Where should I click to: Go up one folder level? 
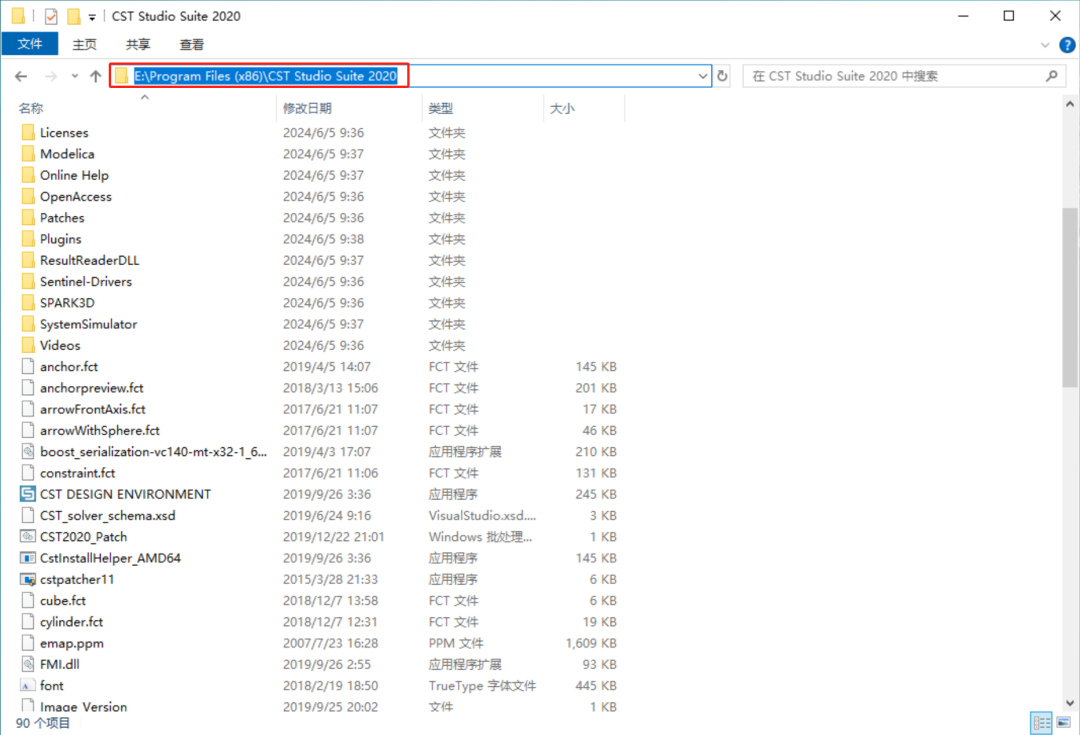click(95, 76)
